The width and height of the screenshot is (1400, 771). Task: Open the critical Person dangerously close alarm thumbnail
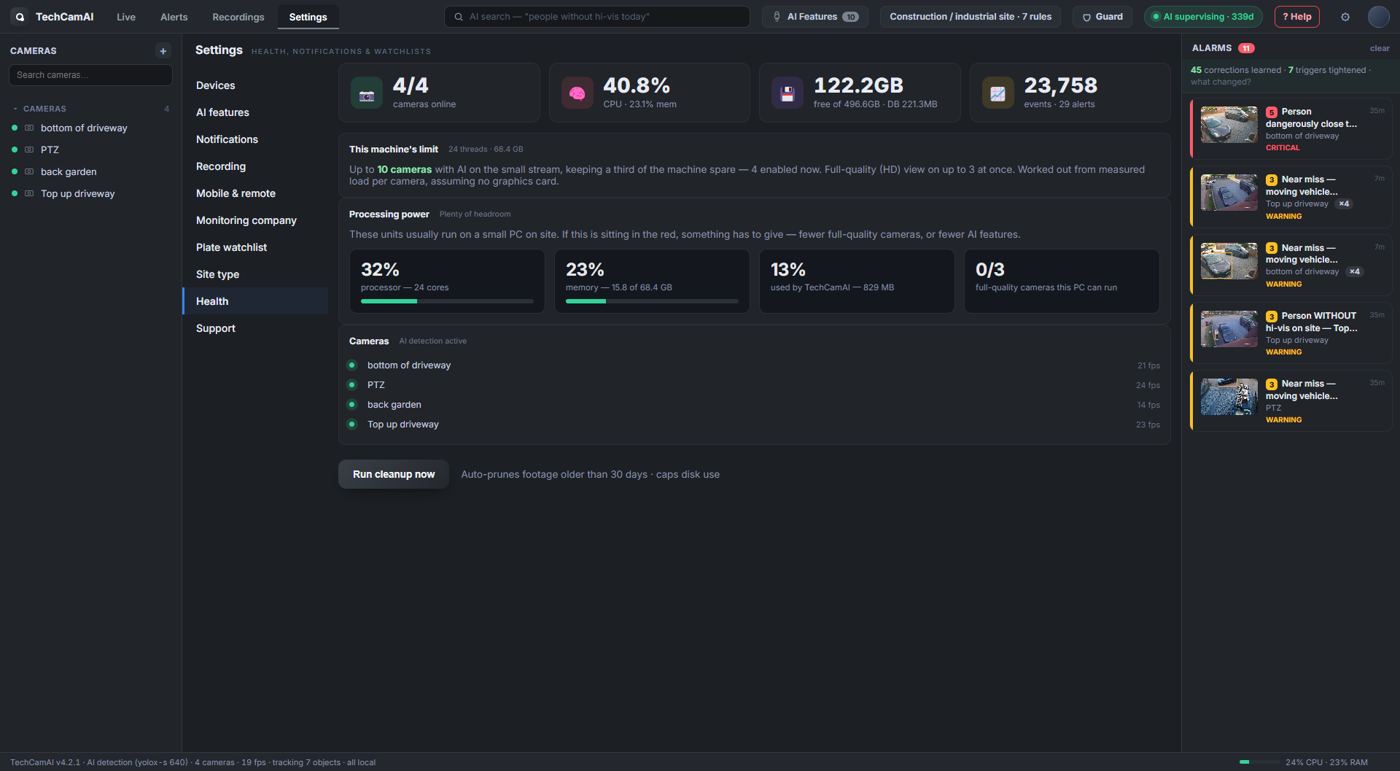[x=1229, y=125]
